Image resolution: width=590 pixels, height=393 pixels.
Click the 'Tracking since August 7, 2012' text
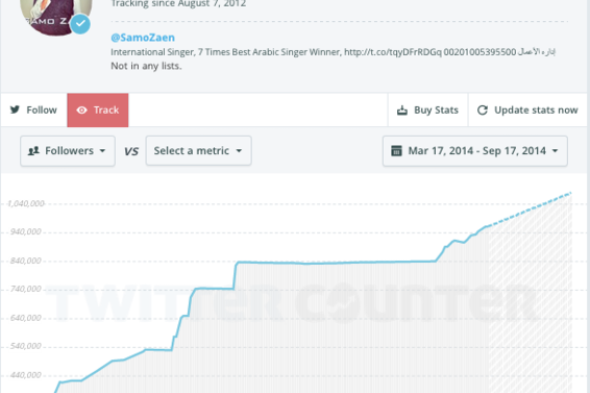click(x=178, y=4)
